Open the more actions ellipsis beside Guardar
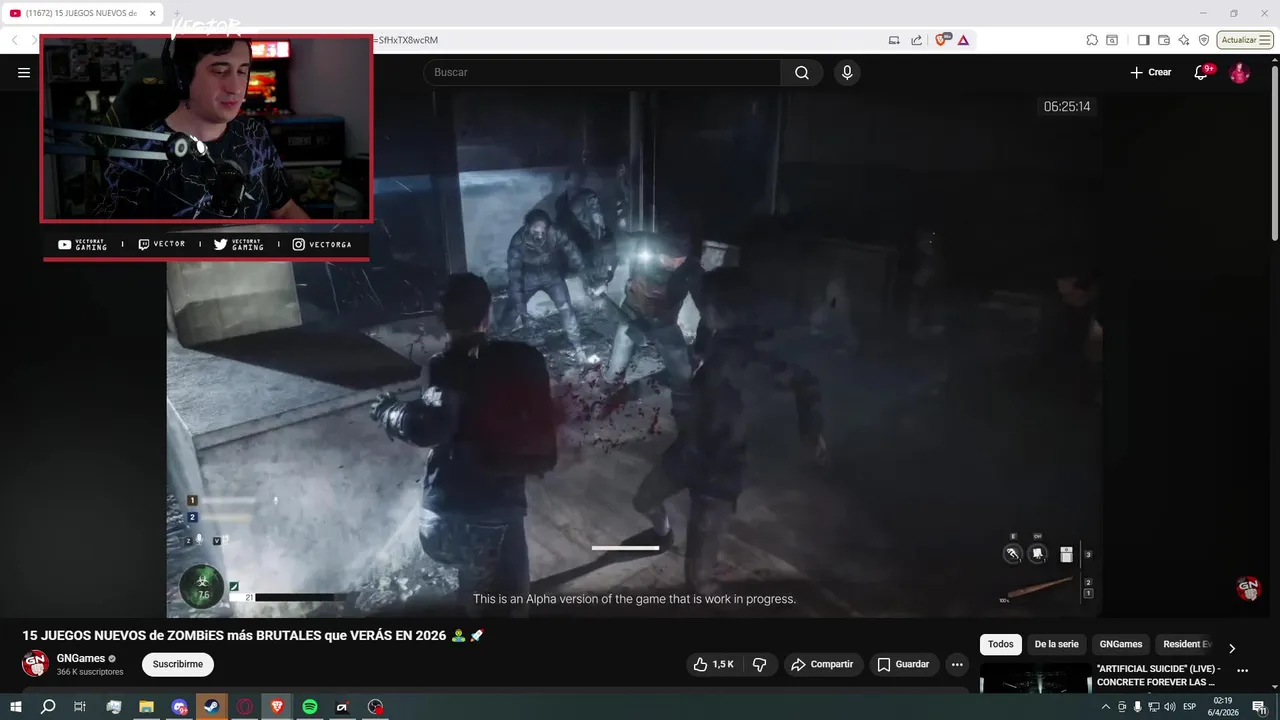 (957, 664)
